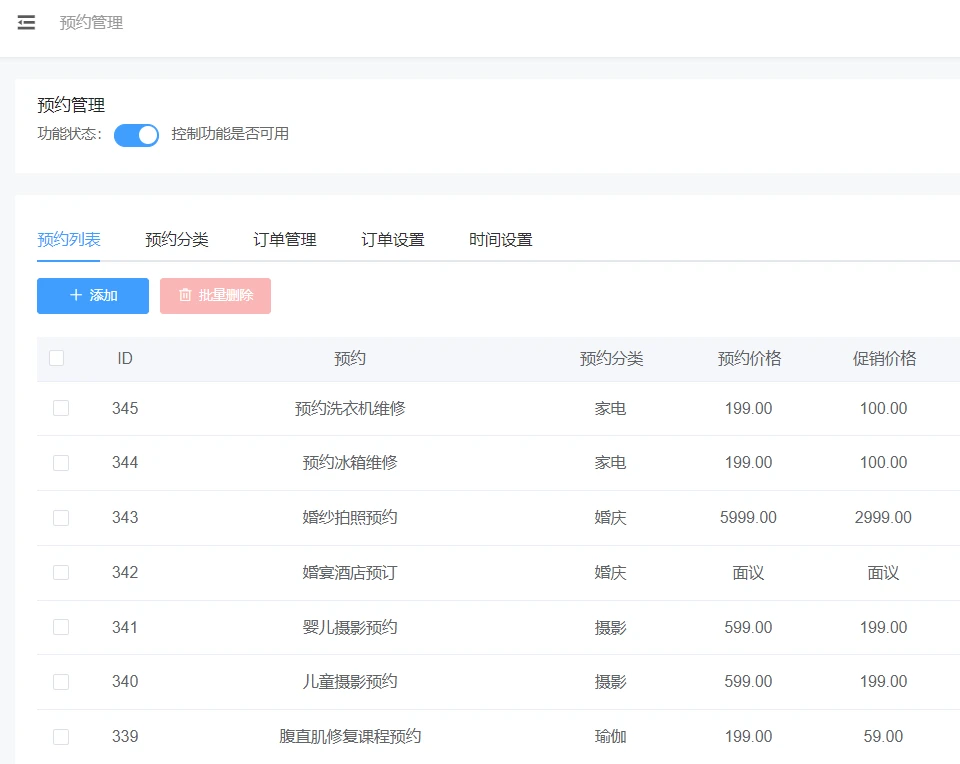This screenshot has height=764, width=960.
Task: Click 面议 booking price in row 342
Action: click(x=748, y=572)
